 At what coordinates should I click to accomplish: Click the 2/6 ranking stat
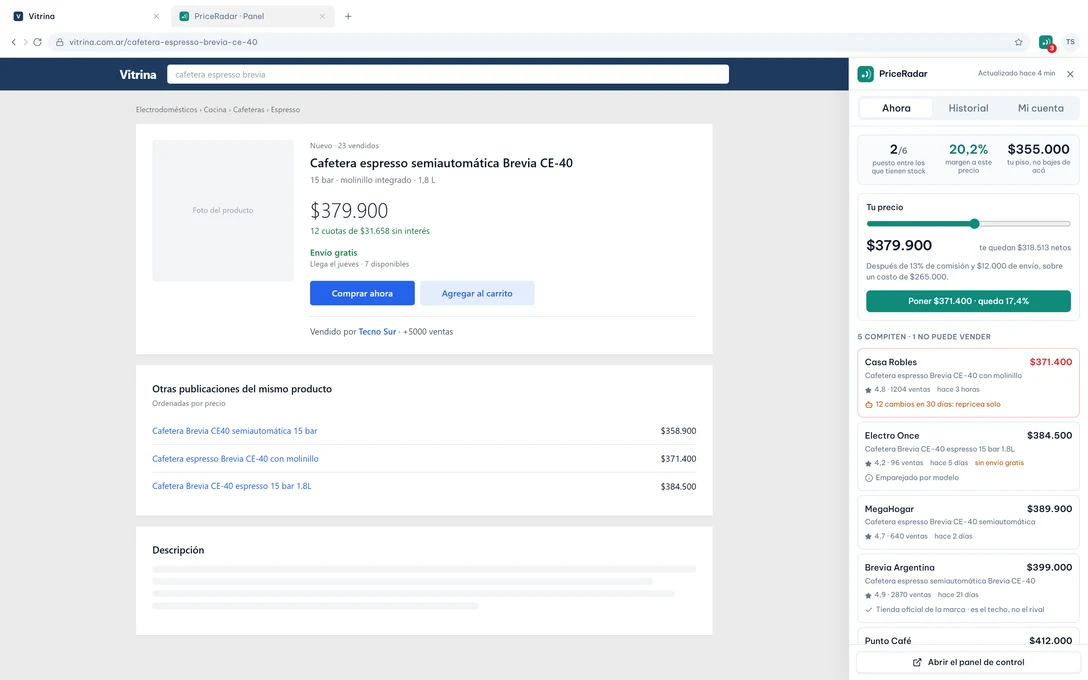pyautogui.click(x=898, y=159)
